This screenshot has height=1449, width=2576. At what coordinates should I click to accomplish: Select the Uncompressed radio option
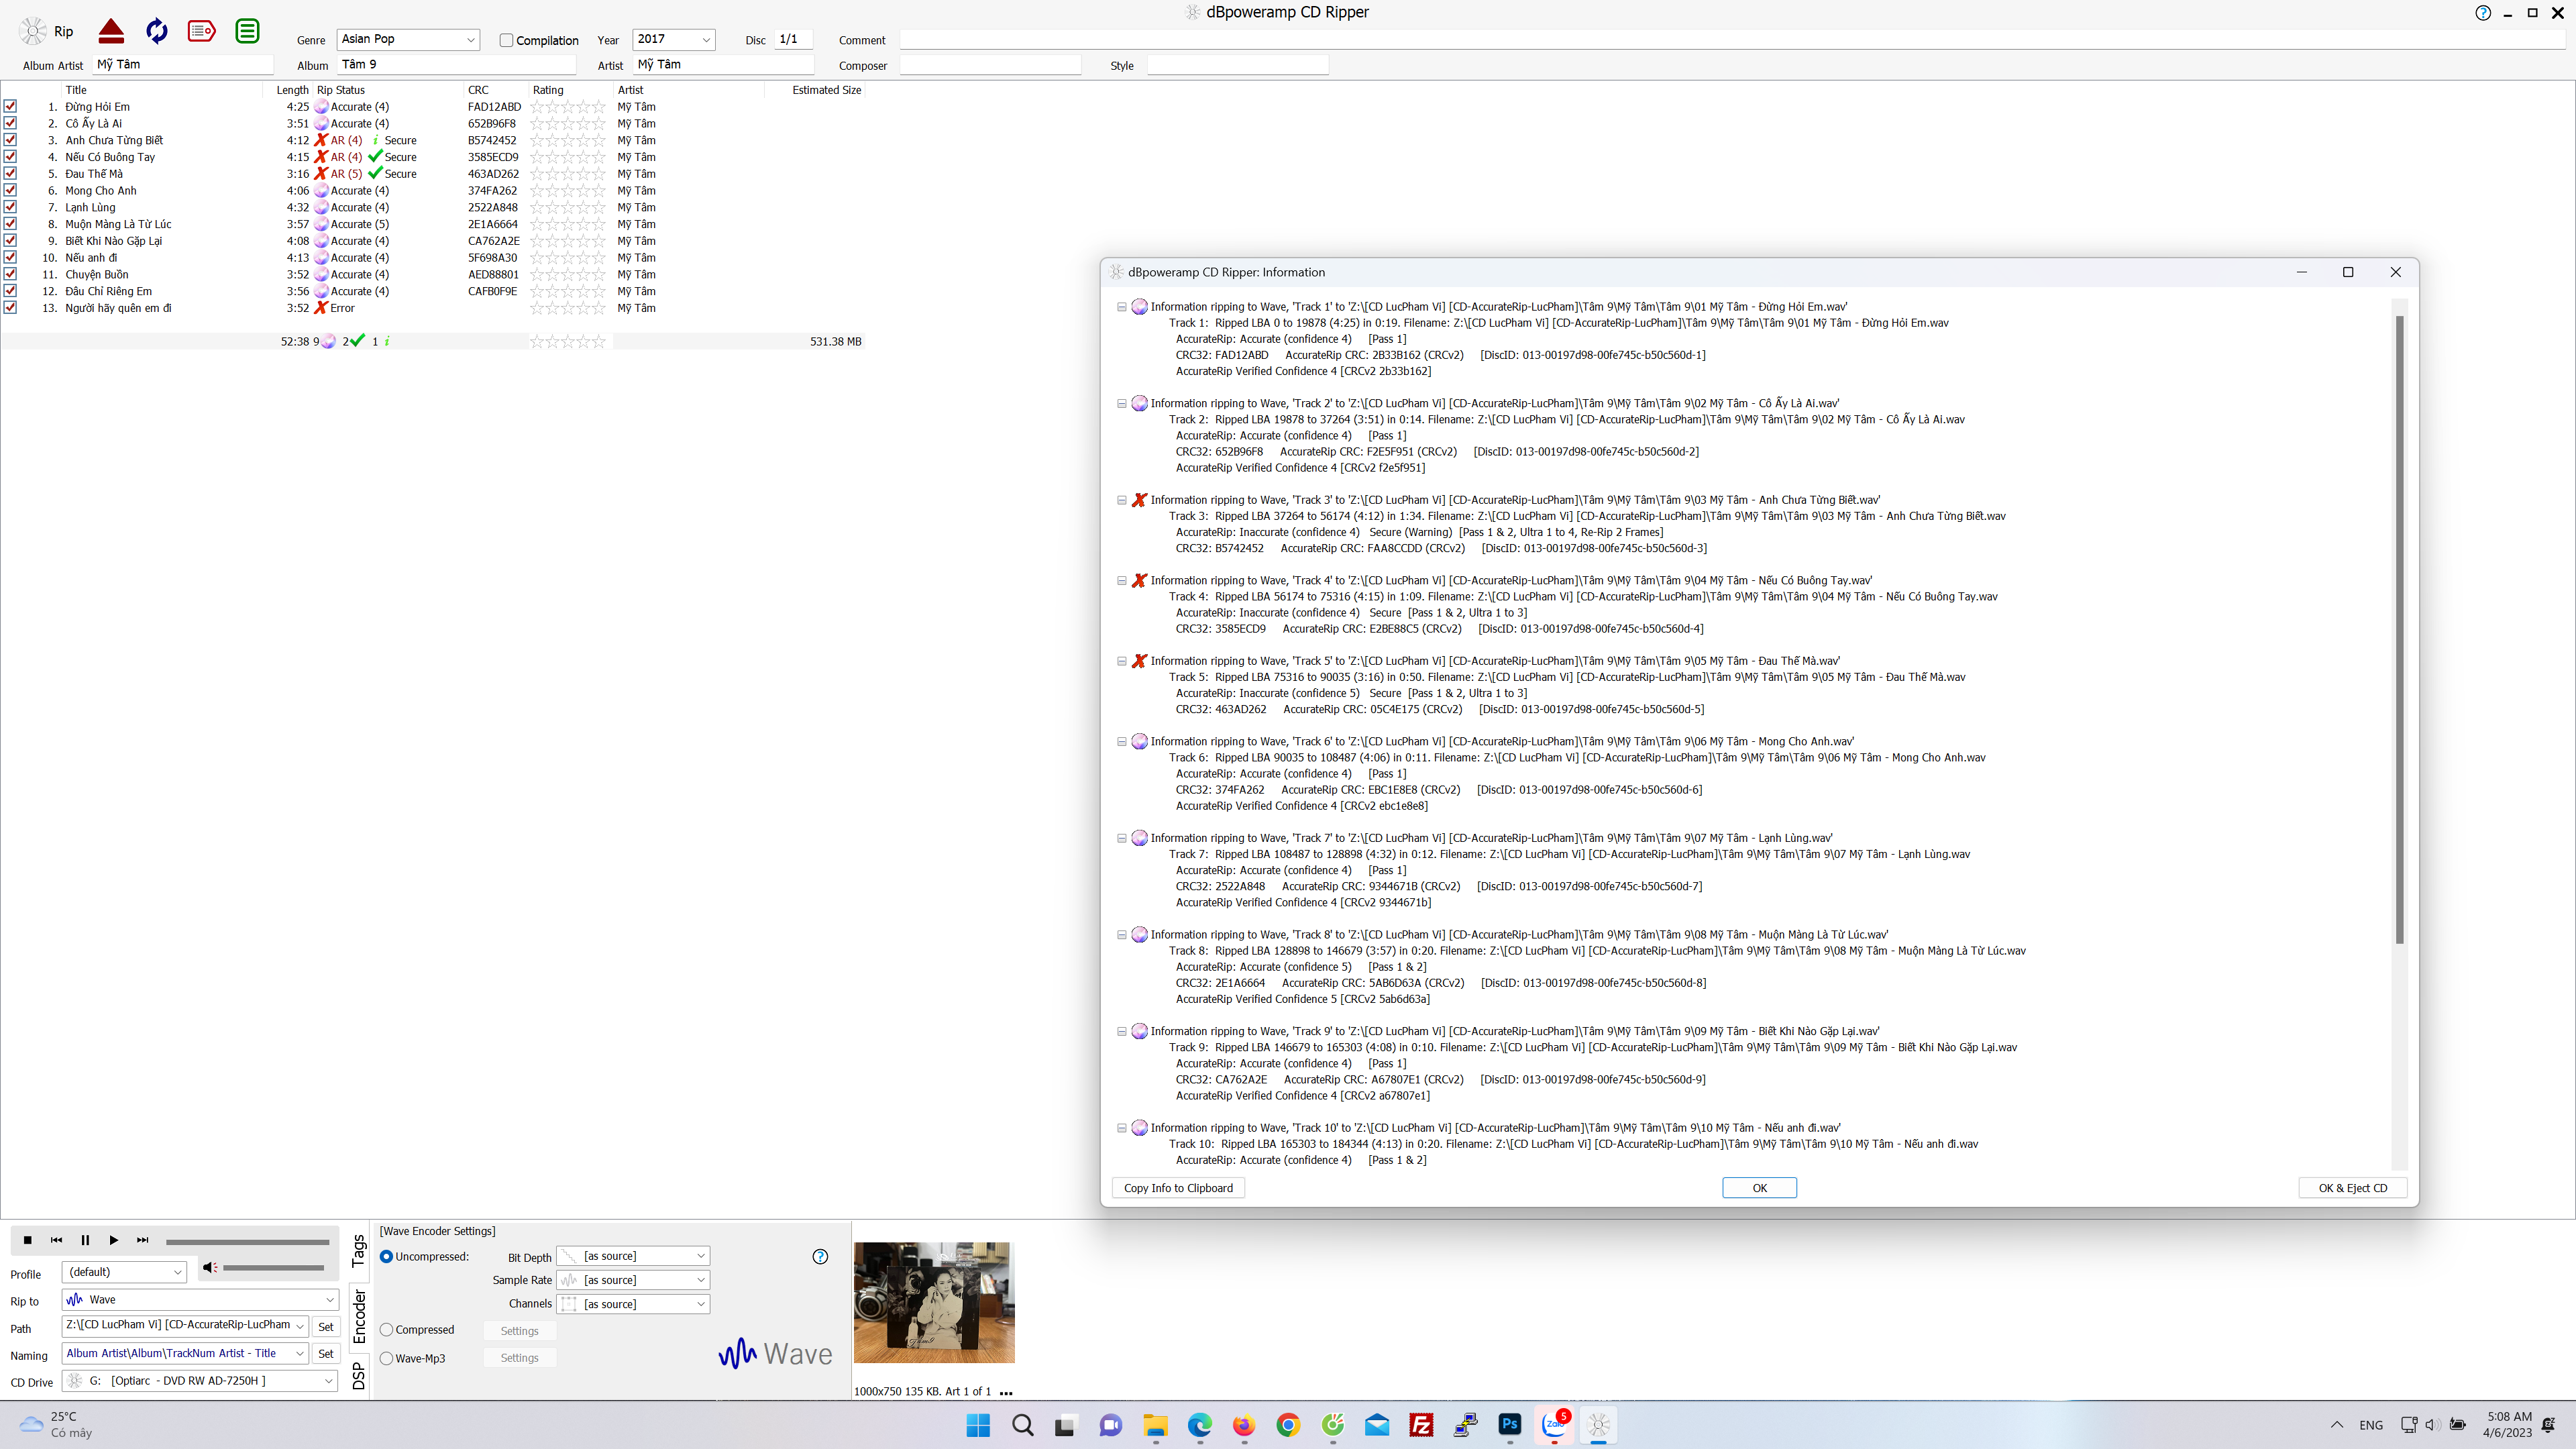[x=386, y=1257]
